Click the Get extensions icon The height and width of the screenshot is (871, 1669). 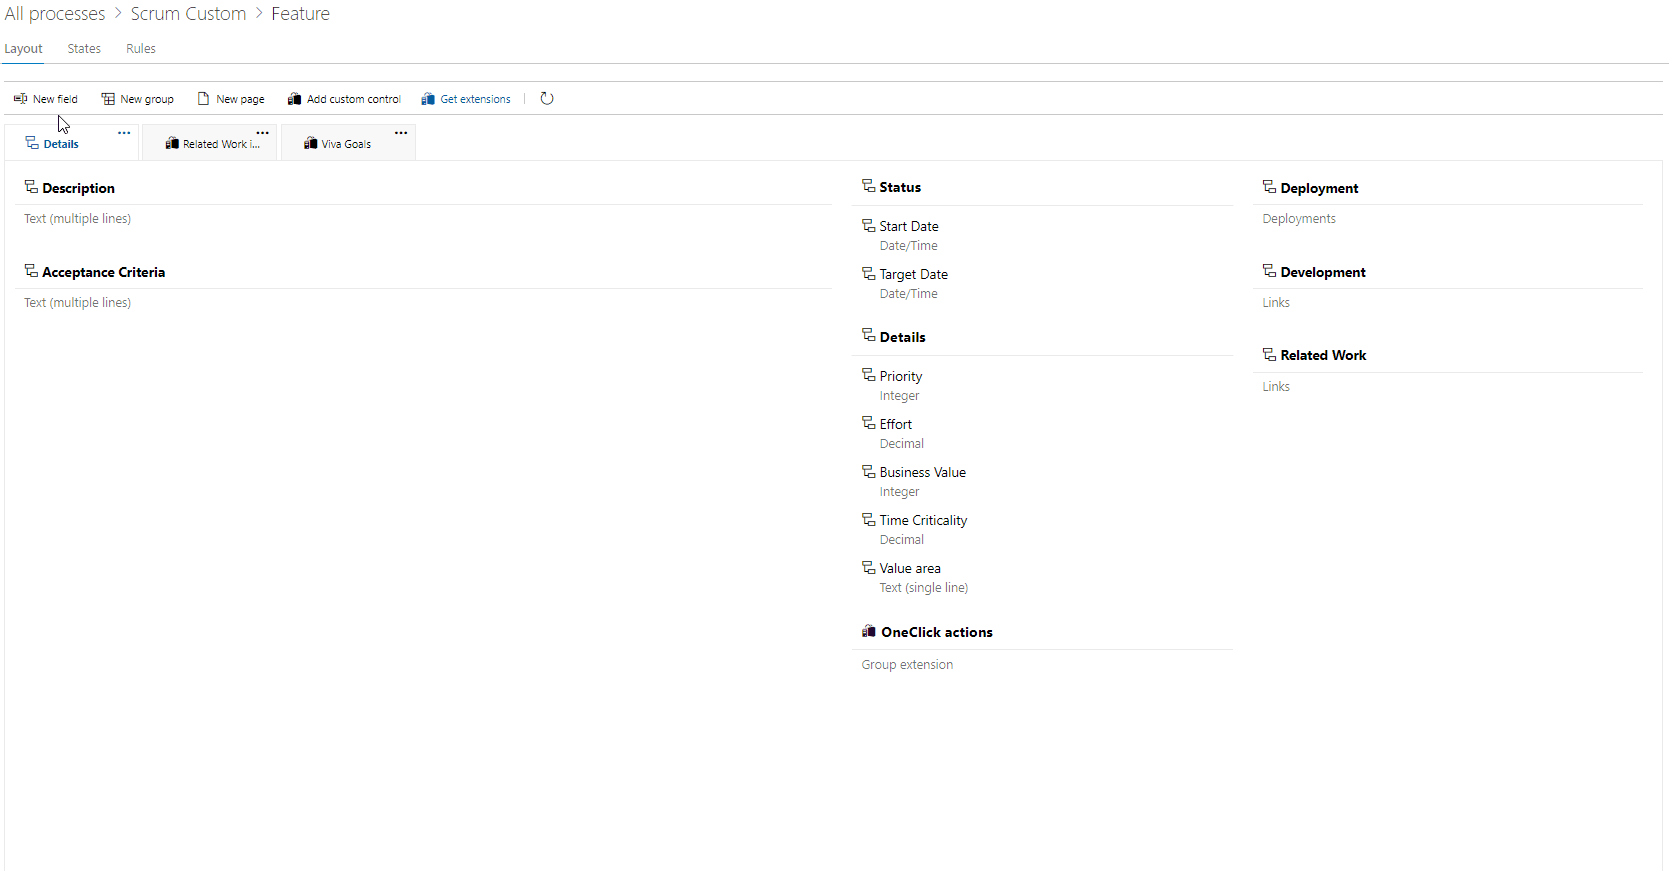click(x=428, y=99)
